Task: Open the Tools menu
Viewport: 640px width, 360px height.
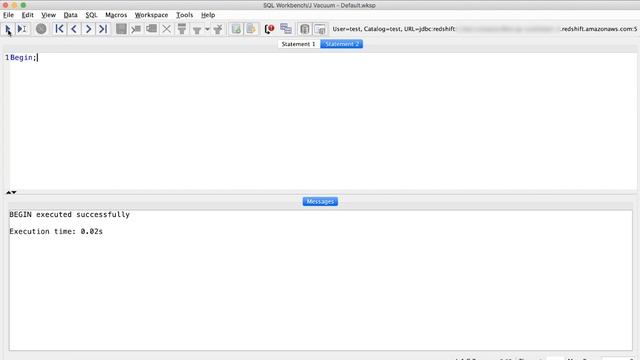Action: coord(184,15)
